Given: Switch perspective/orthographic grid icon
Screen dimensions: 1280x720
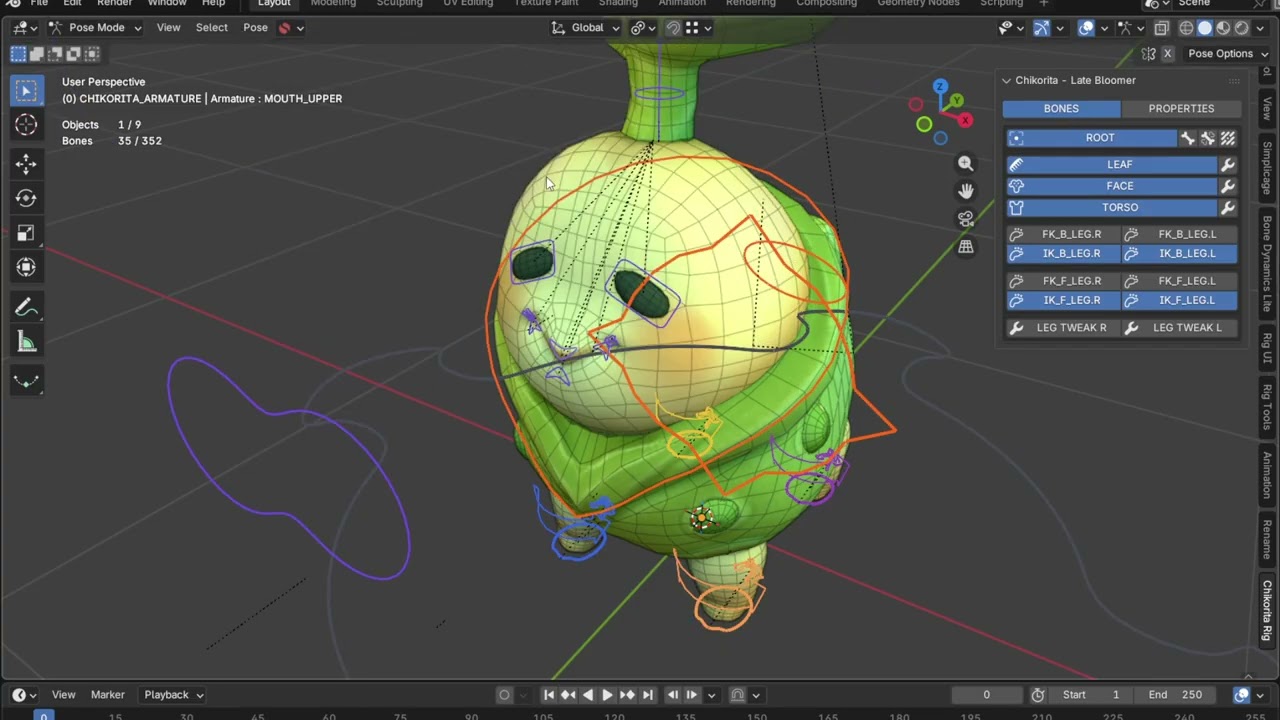Looking at the screenshot, I should (965, 246).
